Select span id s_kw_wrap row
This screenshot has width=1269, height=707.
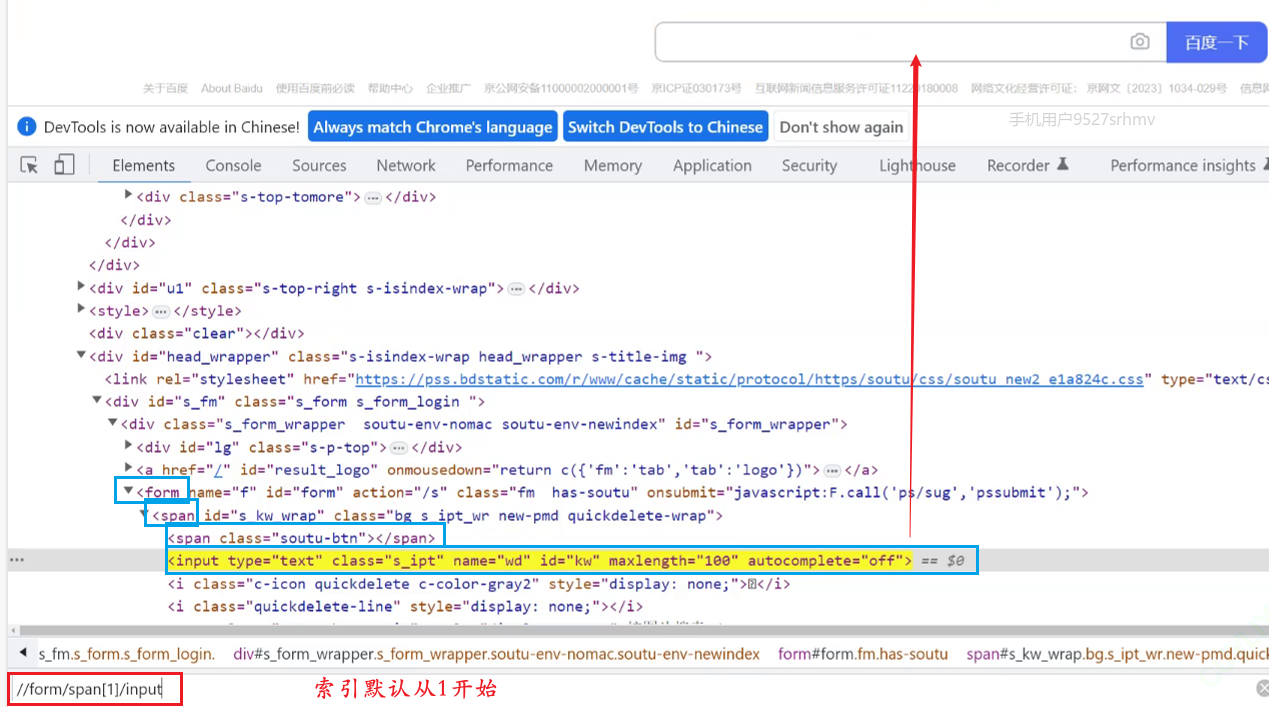coord(436,516)
